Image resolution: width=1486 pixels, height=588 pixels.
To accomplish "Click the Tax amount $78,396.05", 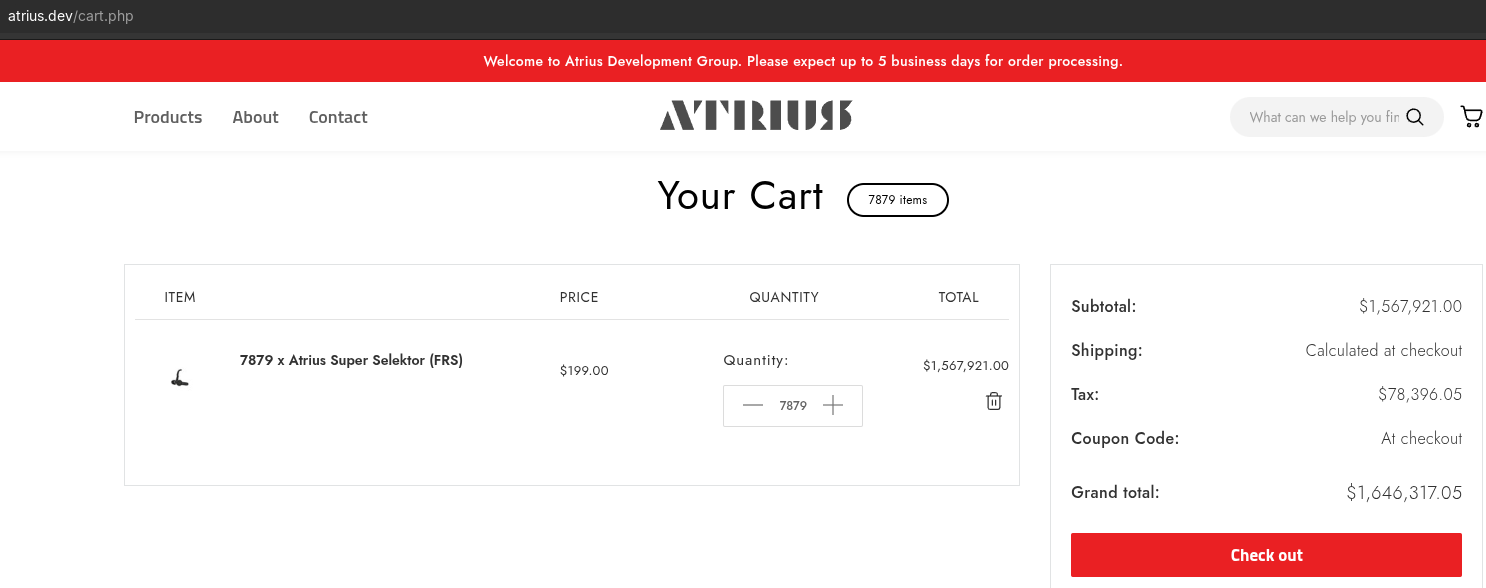I will 1420,395.
